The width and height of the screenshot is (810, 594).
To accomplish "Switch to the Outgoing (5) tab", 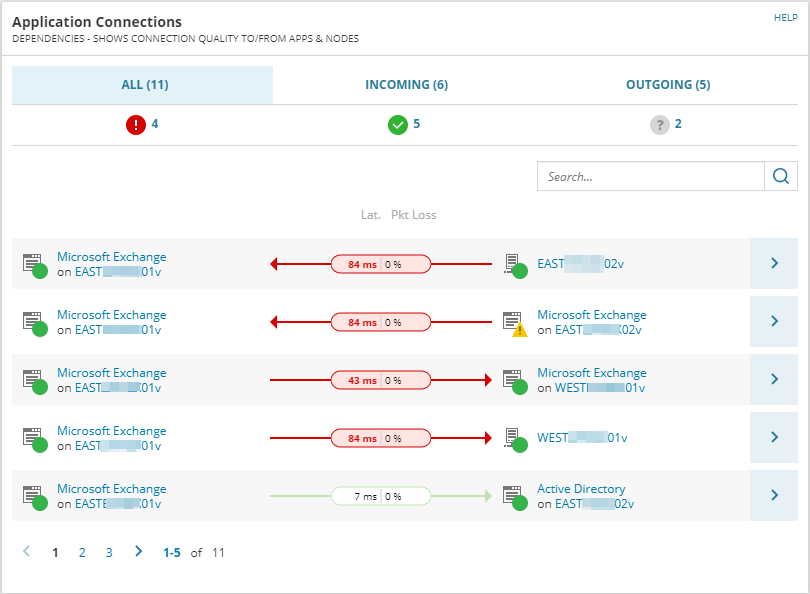I will (x=668, y=85).
